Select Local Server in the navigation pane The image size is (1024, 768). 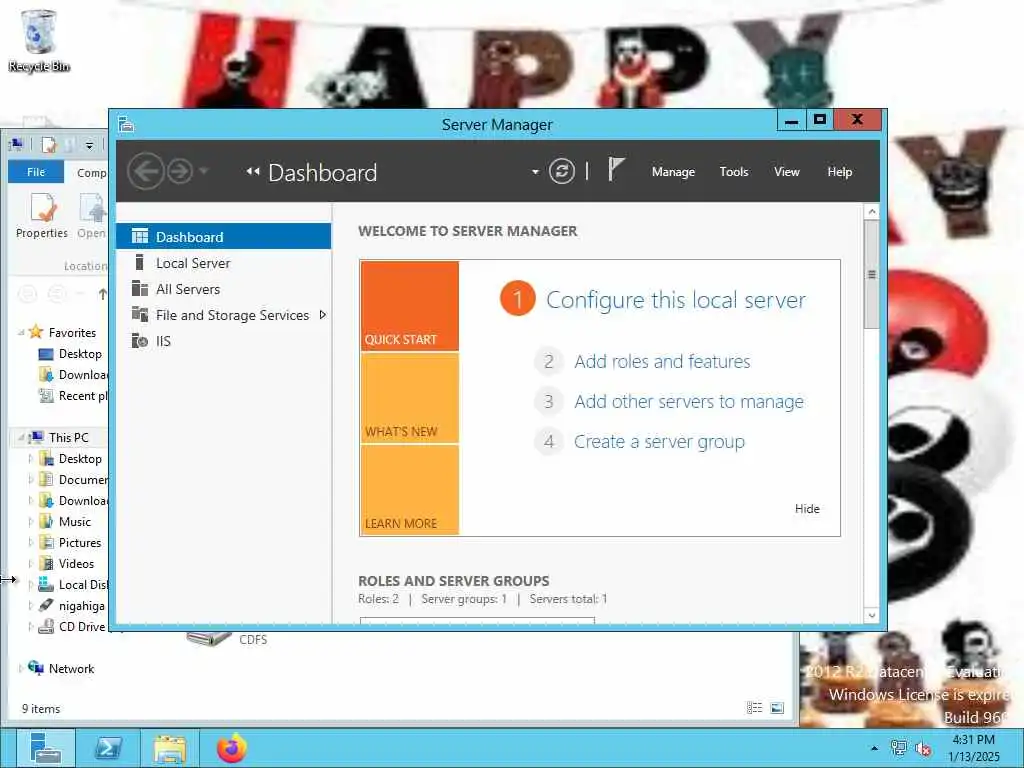click(223, 263)
